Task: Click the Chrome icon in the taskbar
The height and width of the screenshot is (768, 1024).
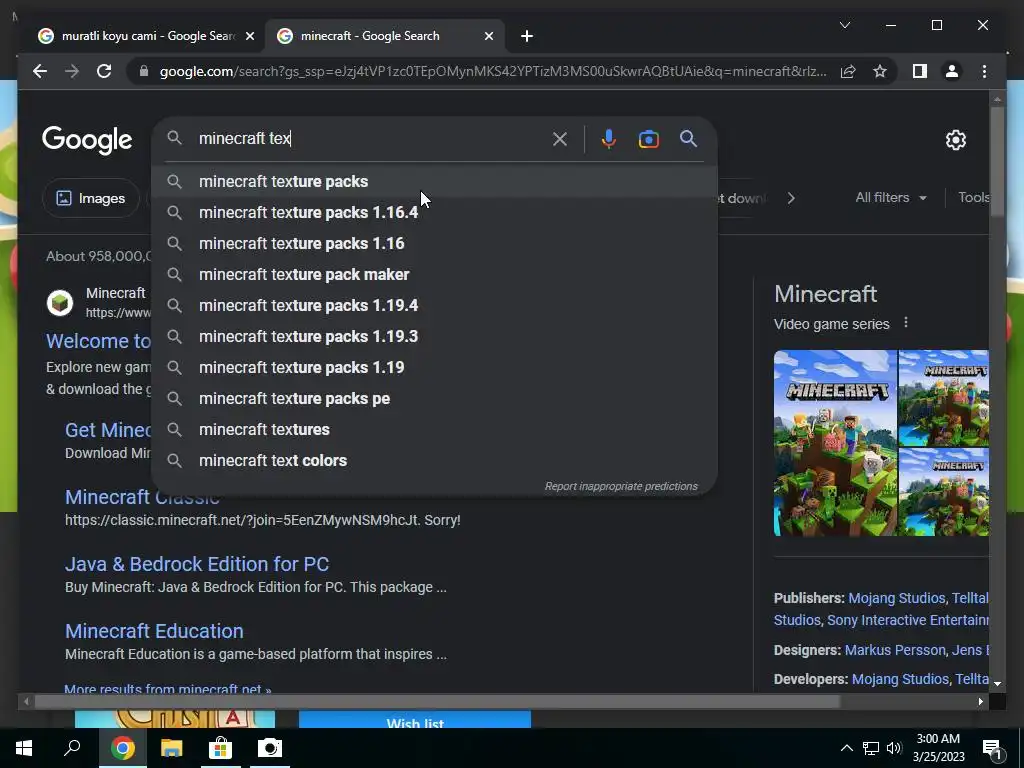Action: tap(122, 748)
